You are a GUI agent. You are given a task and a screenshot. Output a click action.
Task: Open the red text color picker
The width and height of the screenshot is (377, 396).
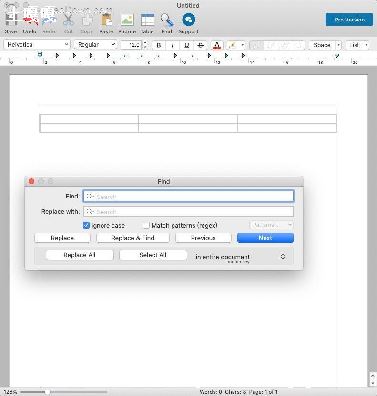(x=217, y=45)
